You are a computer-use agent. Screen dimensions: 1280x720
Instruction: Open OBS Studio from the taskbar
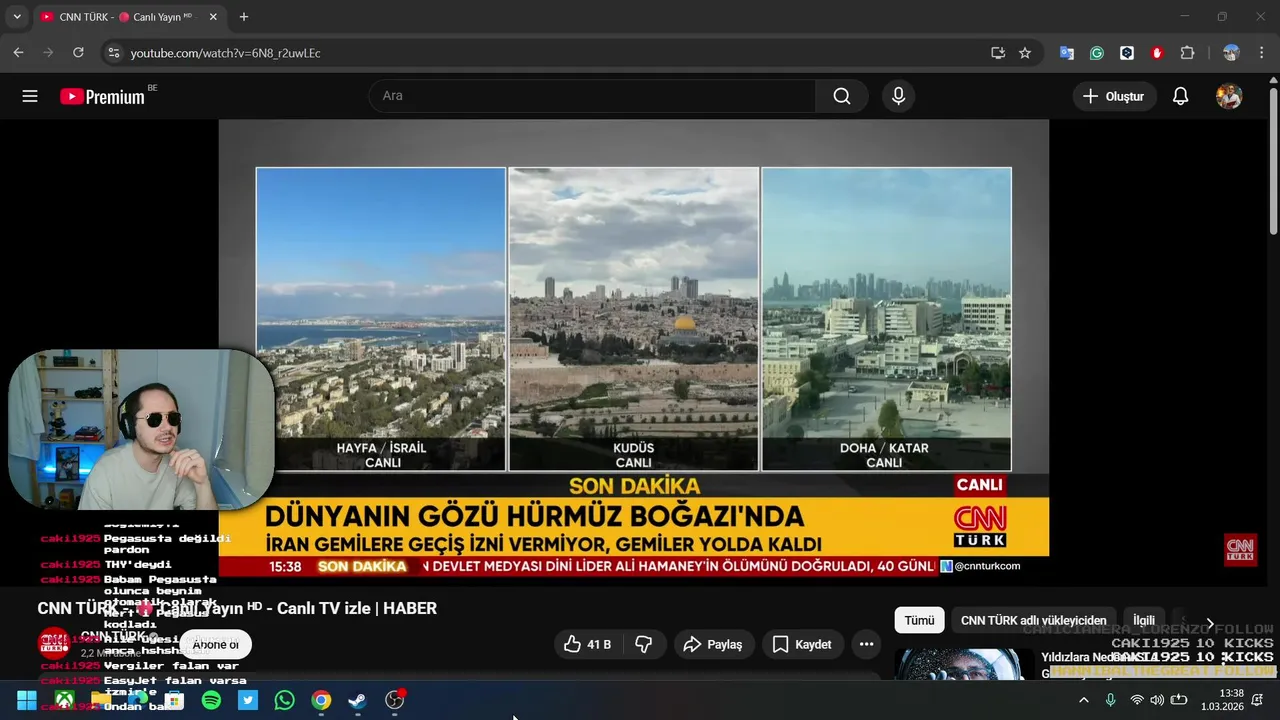[x=395, y=701]
